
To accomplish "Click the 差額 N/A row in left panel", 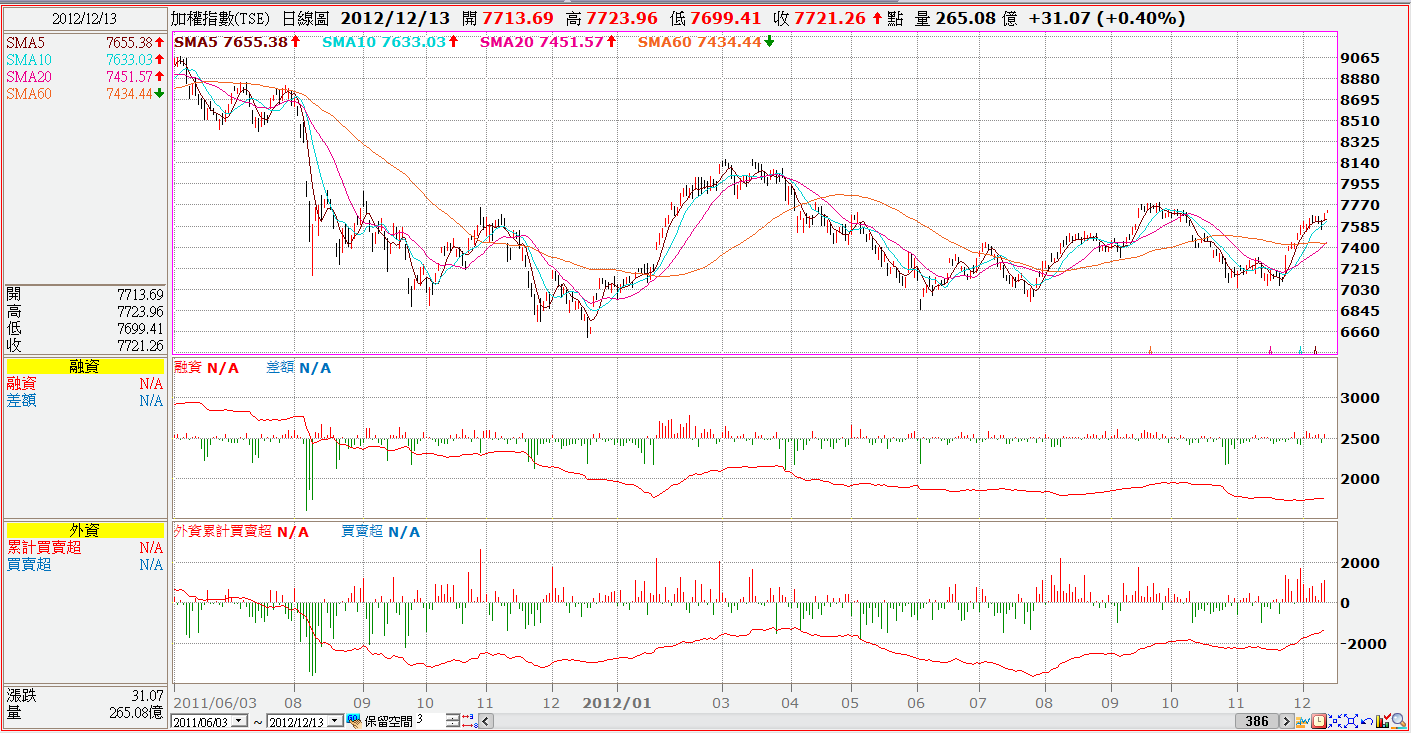I will [x=84, y=401].
